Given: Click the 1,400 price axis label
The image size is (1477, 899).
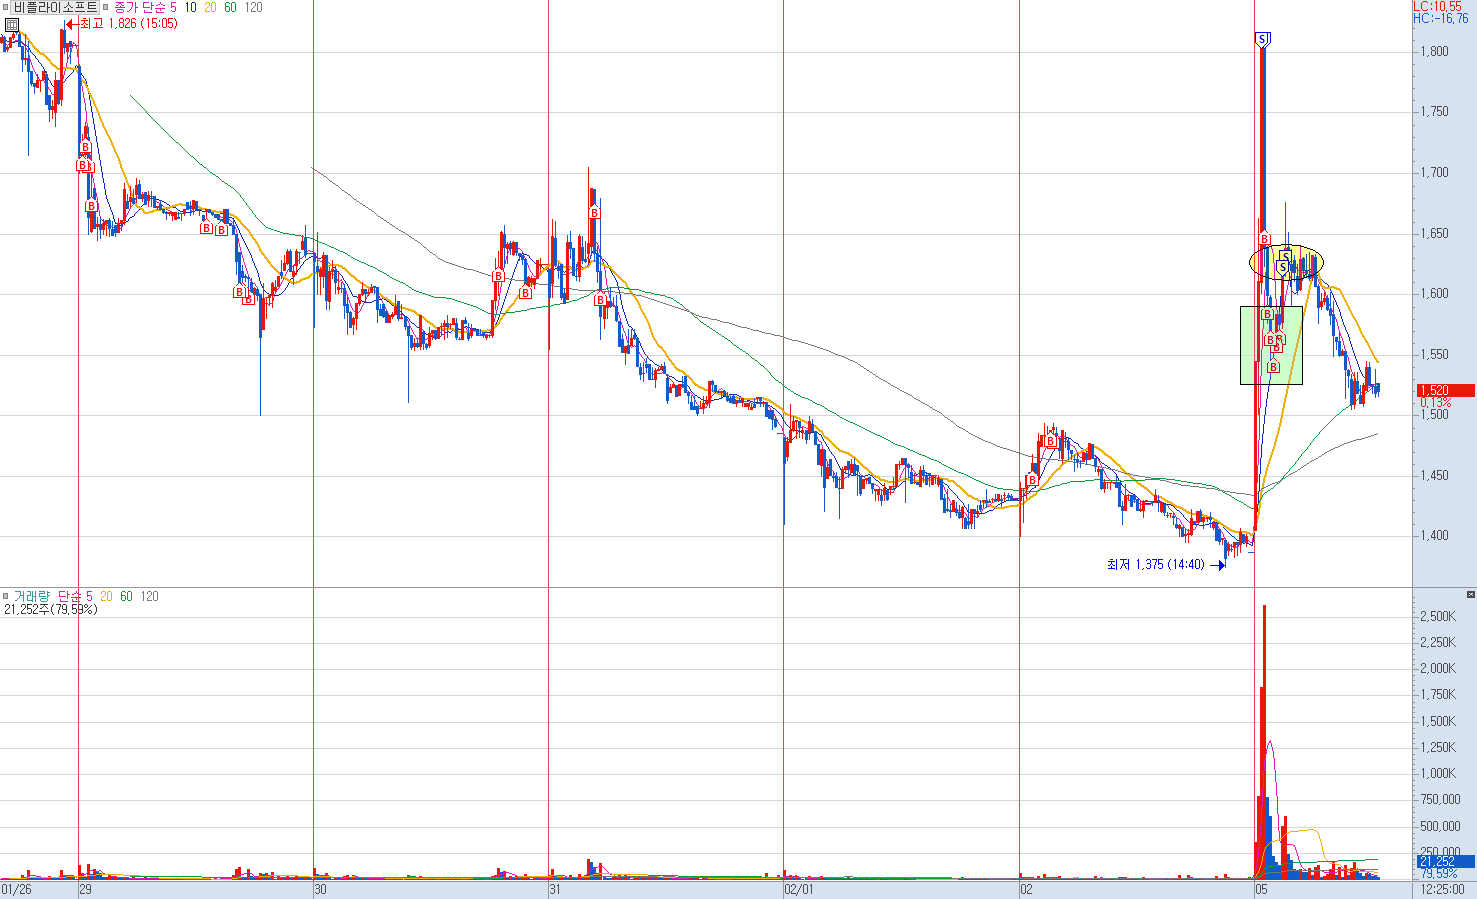Looking at the screenshot, I should pos(1435,535).
